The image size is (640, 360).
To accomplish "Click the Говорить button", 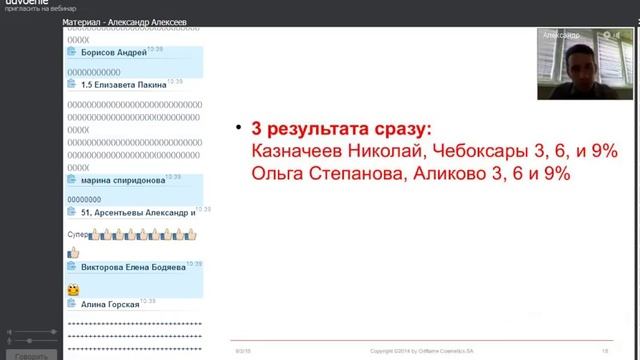I will tap(31, 355).
